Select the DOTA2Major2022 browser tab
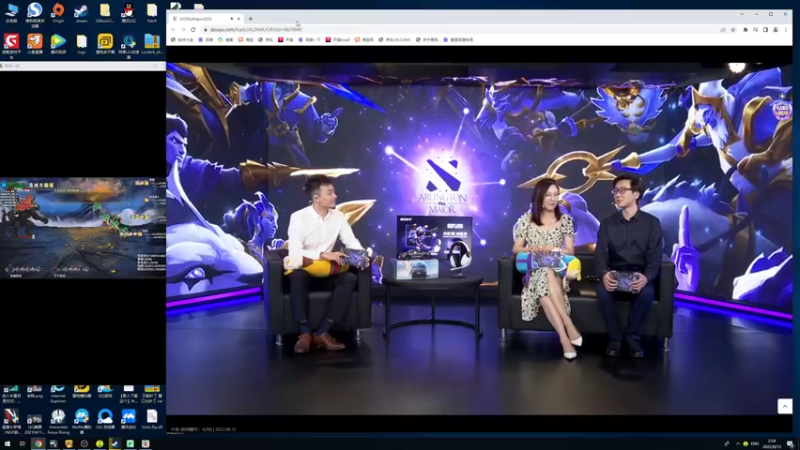The width and height of the screenshot is (800, 450). pyautogui.click(x=207, y=19)
